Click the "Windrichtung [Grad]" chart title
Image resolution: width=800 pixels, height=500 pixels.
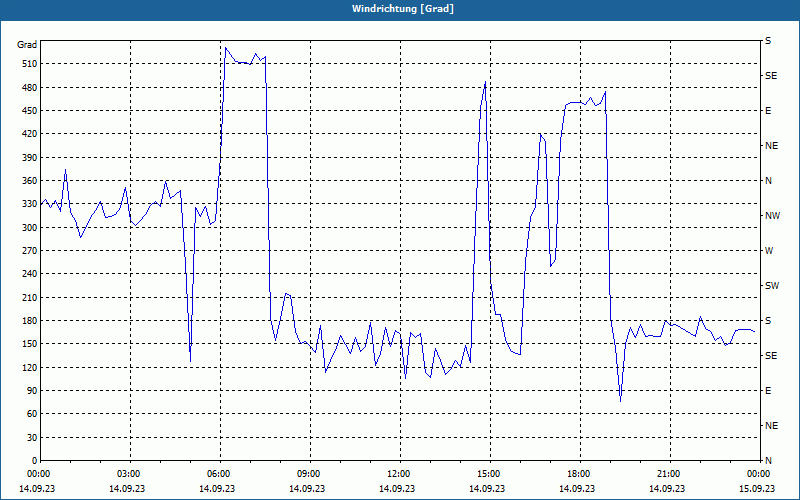click(x=403, y=9)
